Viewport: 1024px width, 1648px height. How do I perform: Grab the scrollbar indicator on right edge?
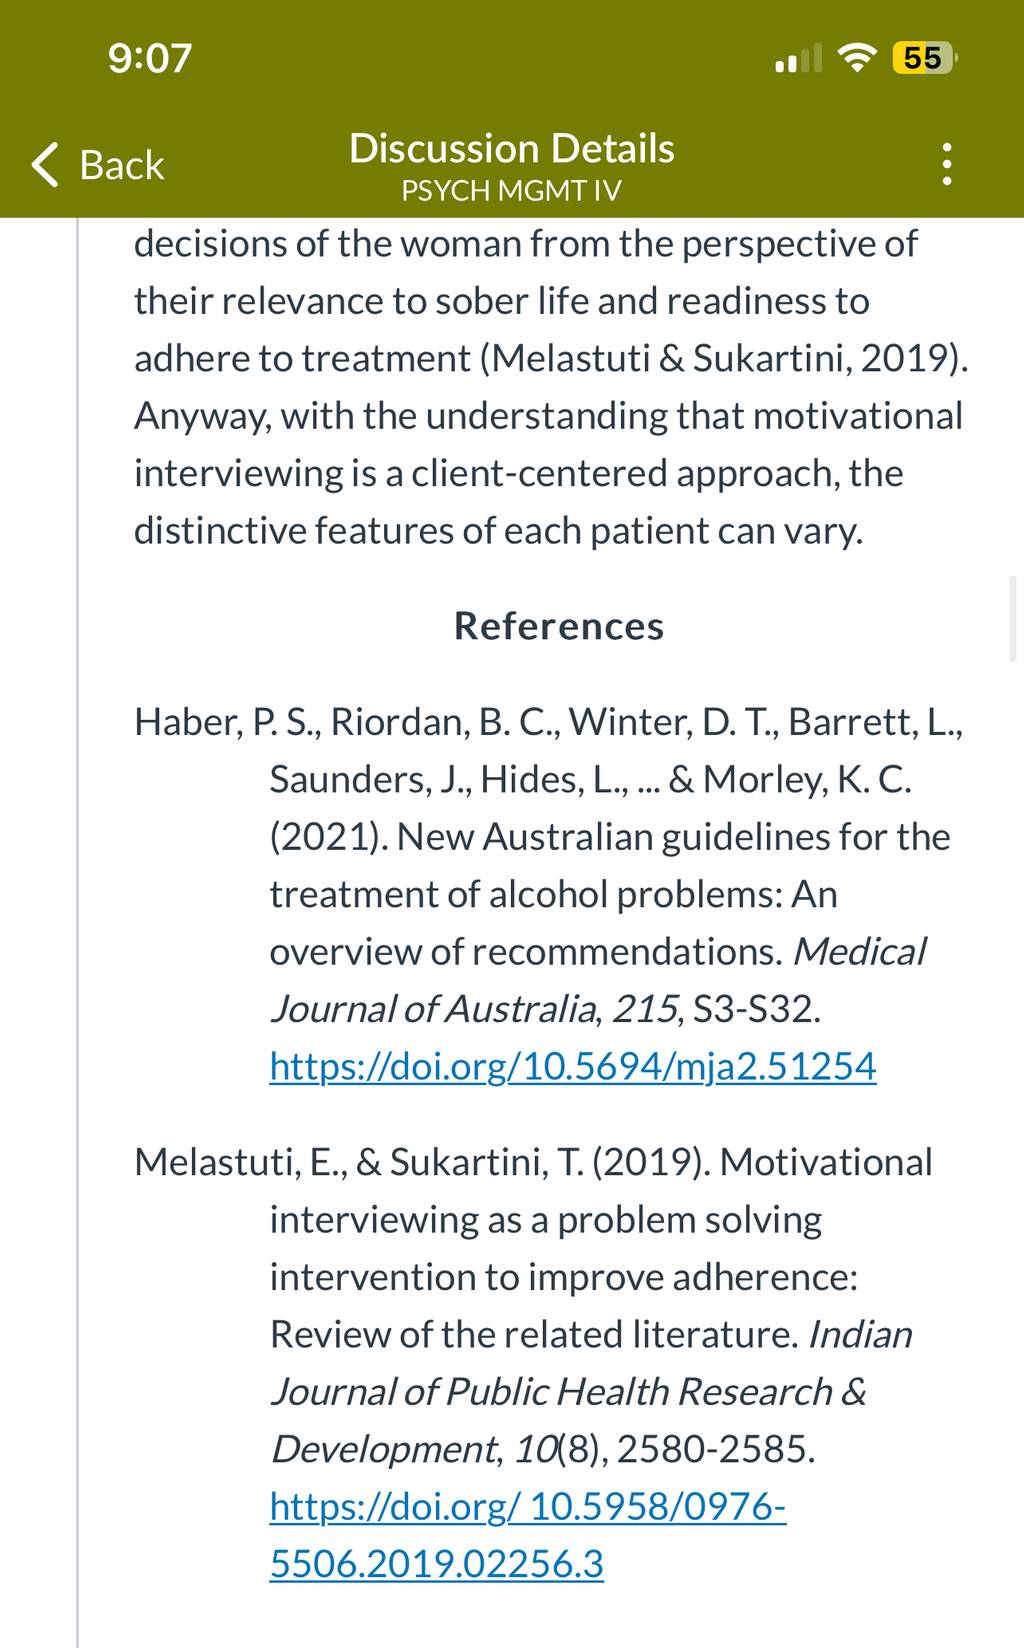(x=1013, y=618)
